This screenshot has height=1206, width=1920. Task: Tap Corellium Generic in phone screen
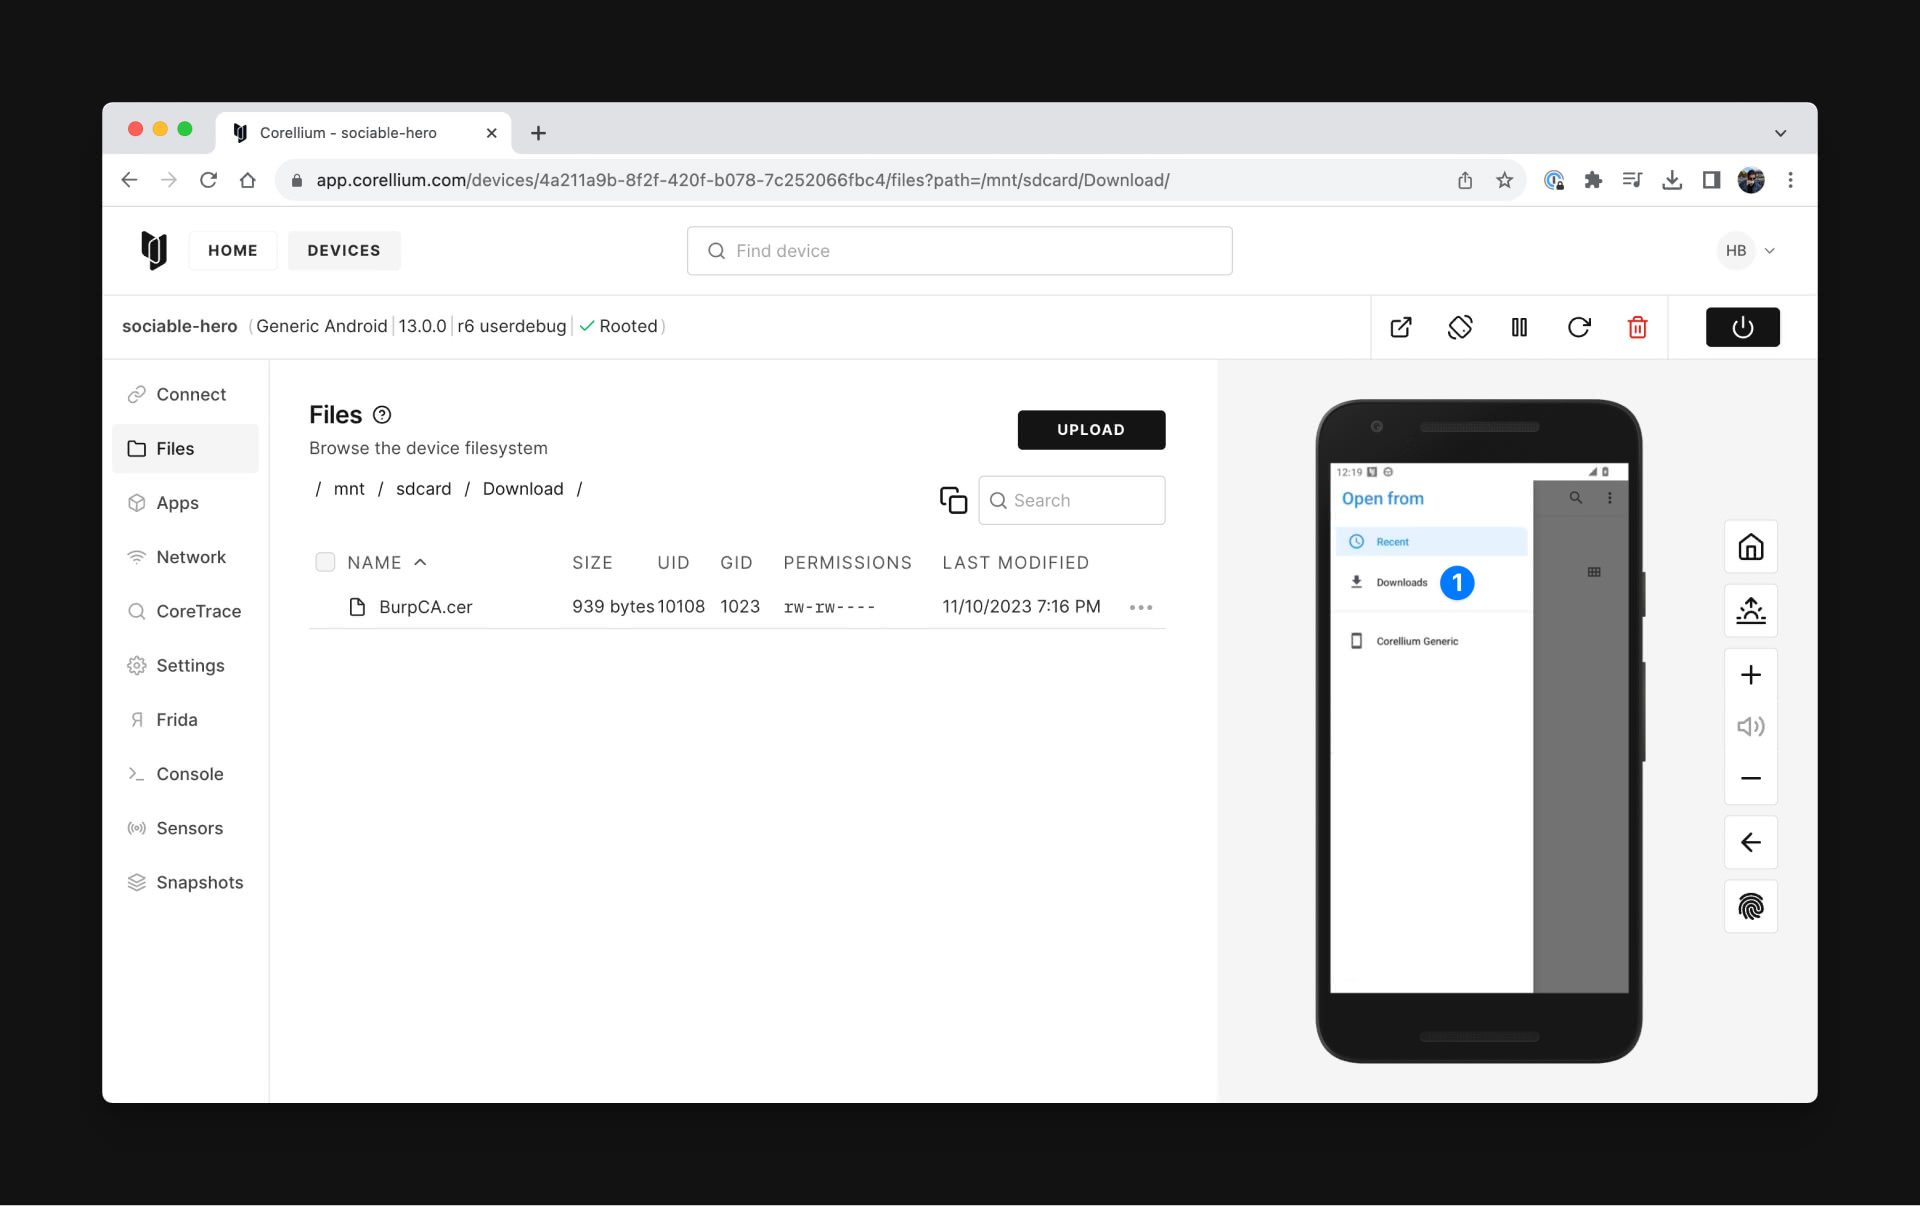coord(1417,641)
